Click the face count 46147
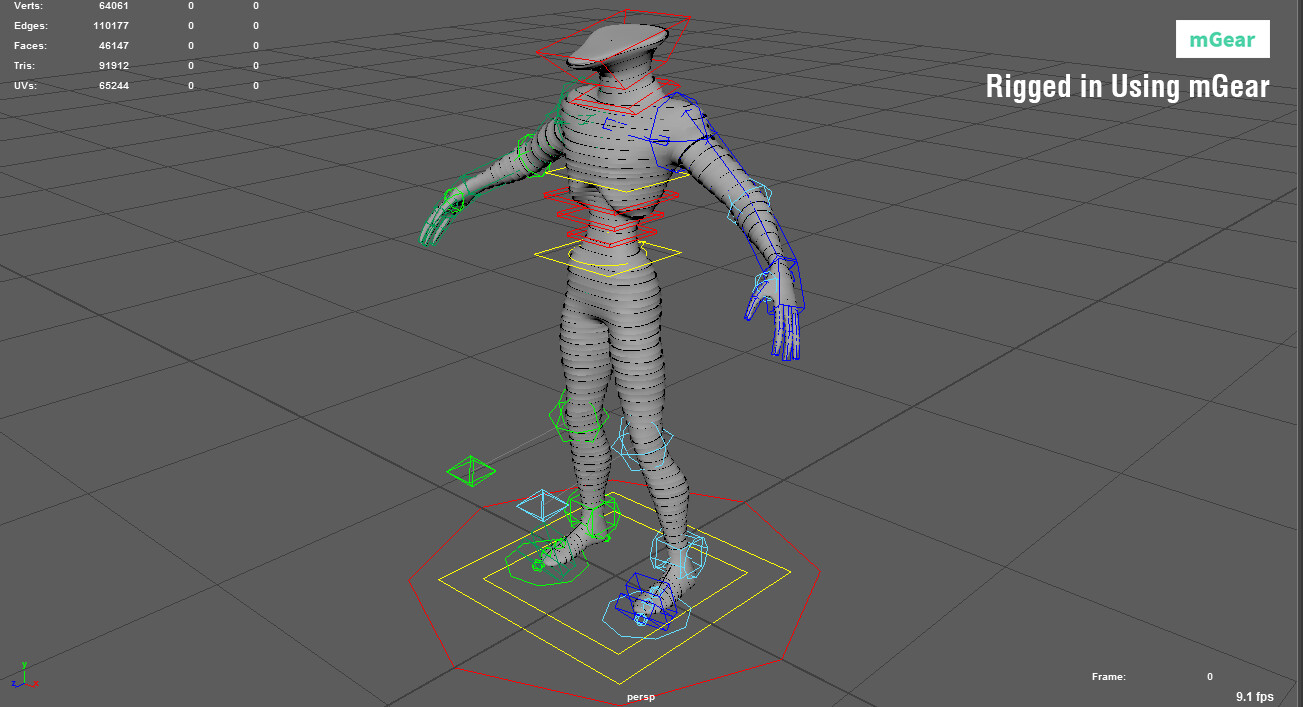Image resolution: width=1303 pixels, height=707 pixels. point(114,46)
